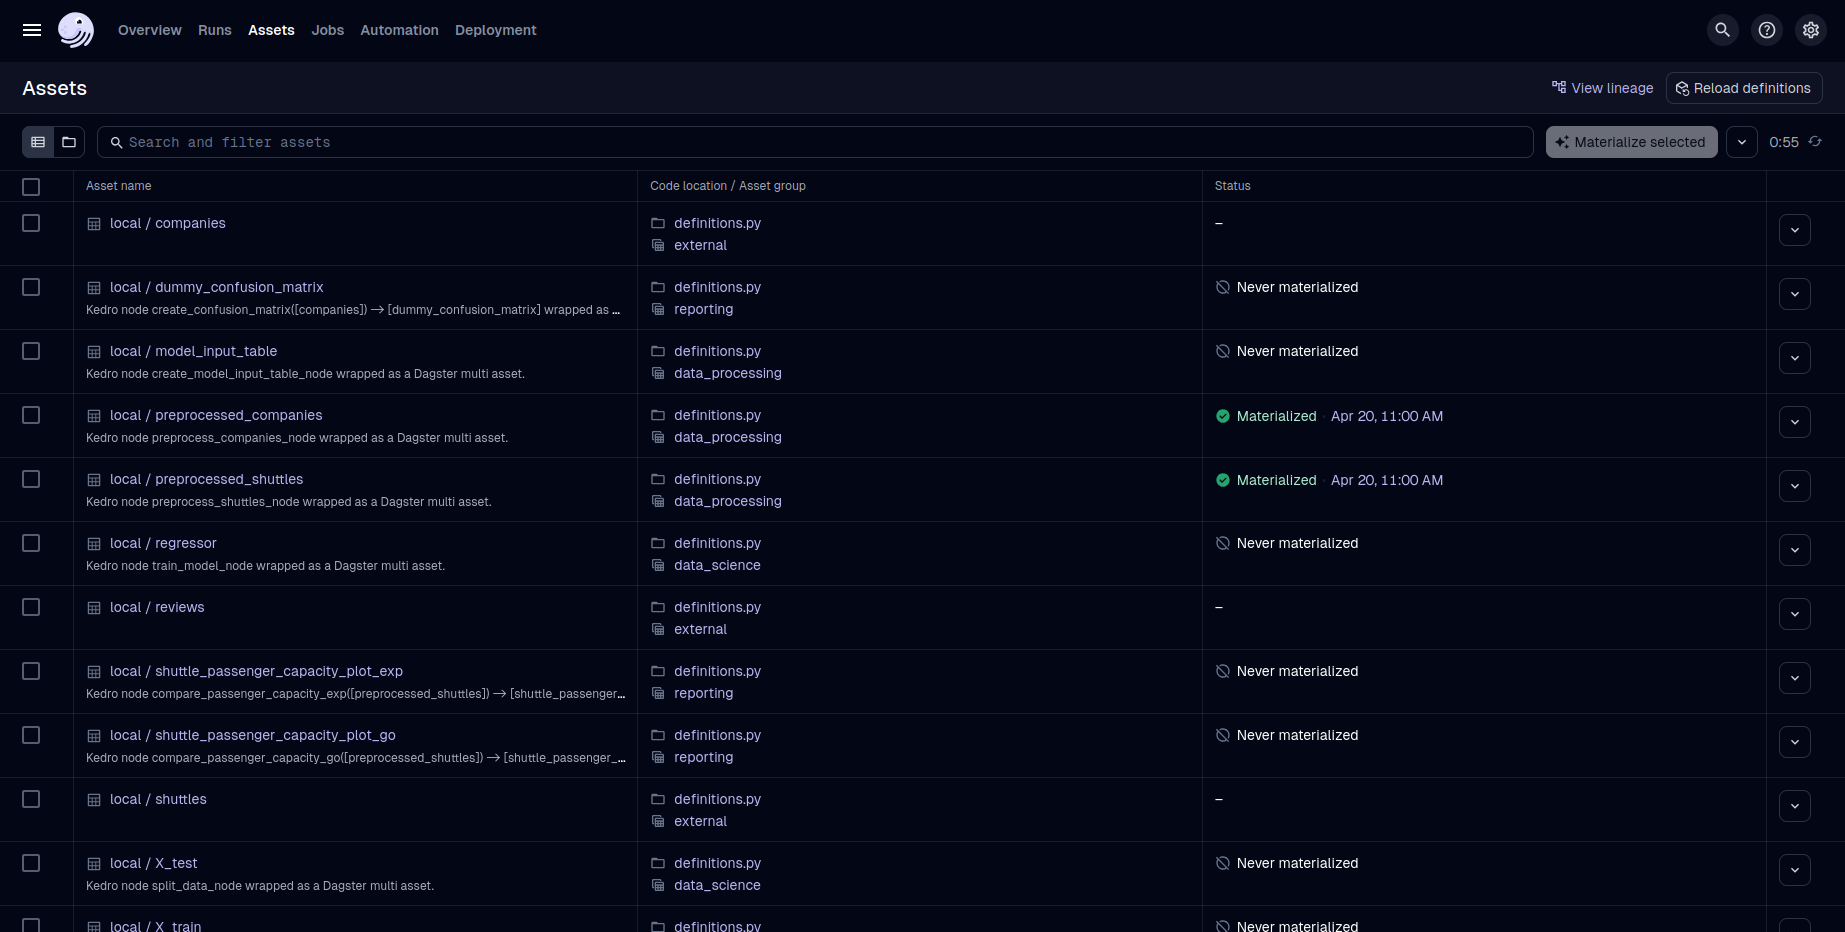Open the local / shuttle_passenger_capacity_plot_go asset link
The width and height of the screenshot is (1845, 932).
[253, 735]
